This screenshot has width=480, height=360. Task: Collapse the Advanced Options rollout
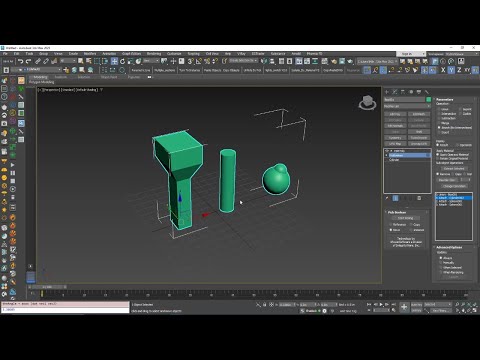(x=449, y=247)
